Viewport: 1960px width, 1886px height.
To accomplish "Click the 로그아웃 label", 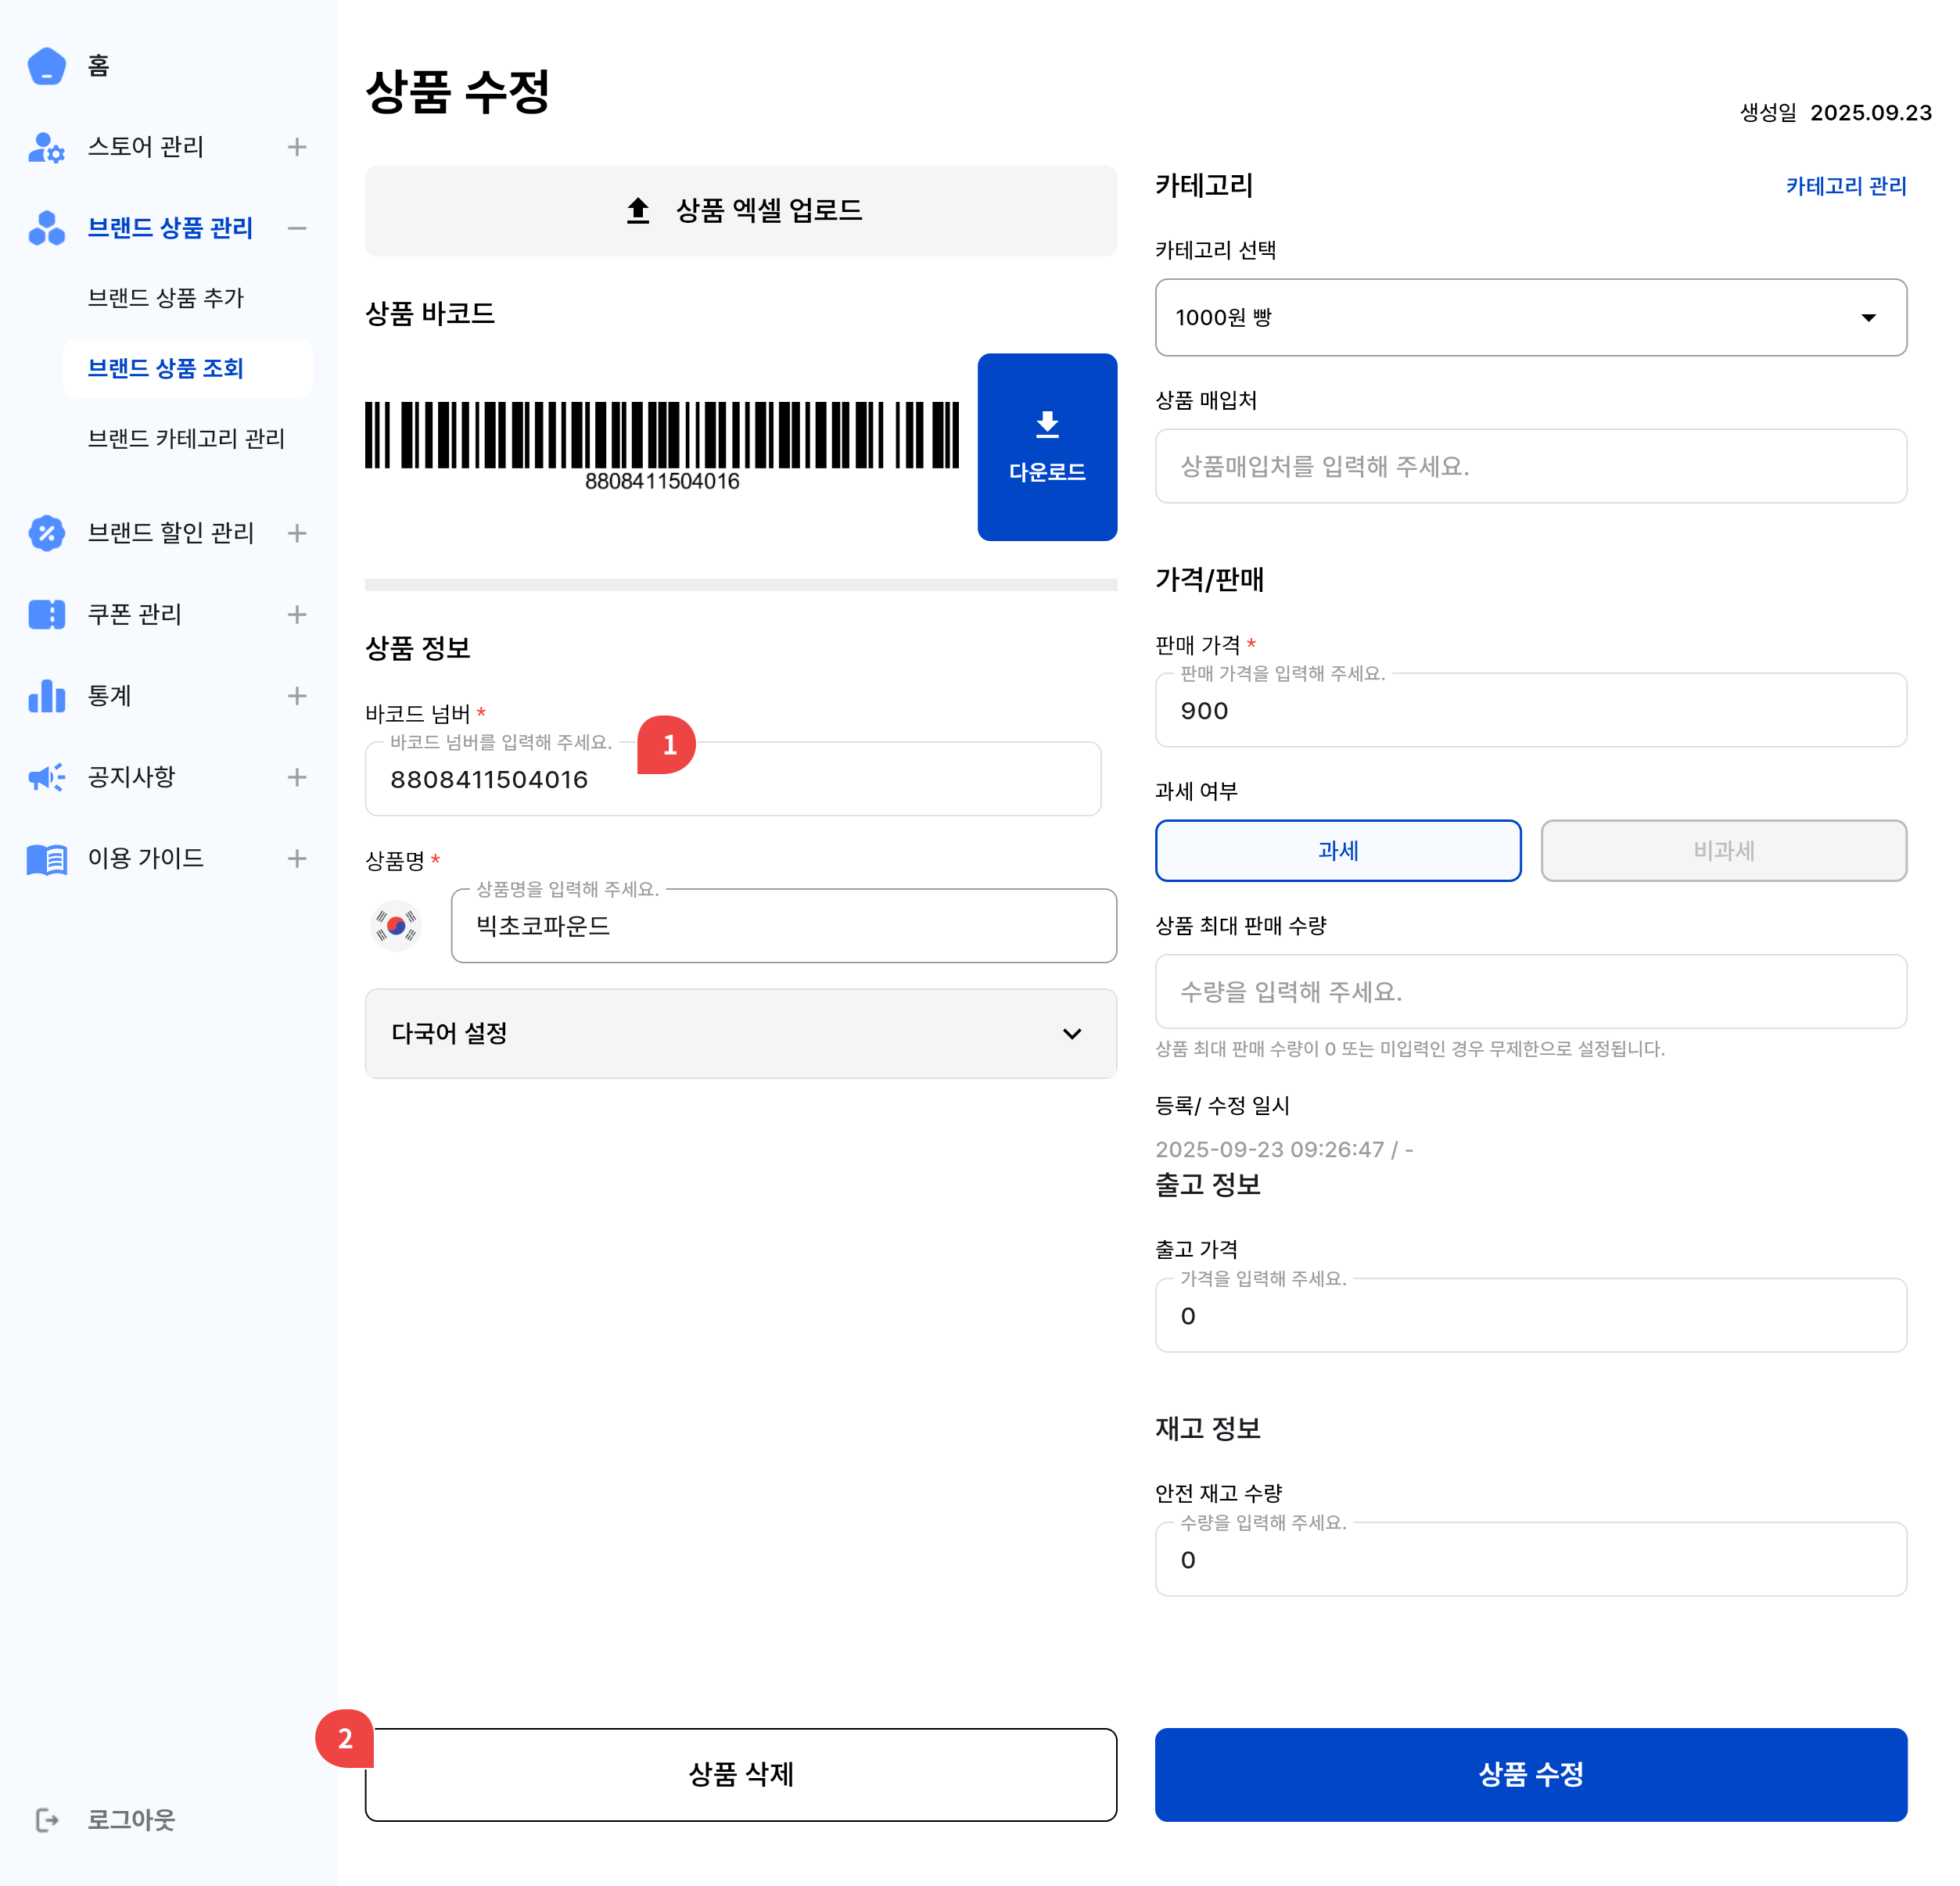I will click(131, 1820).
